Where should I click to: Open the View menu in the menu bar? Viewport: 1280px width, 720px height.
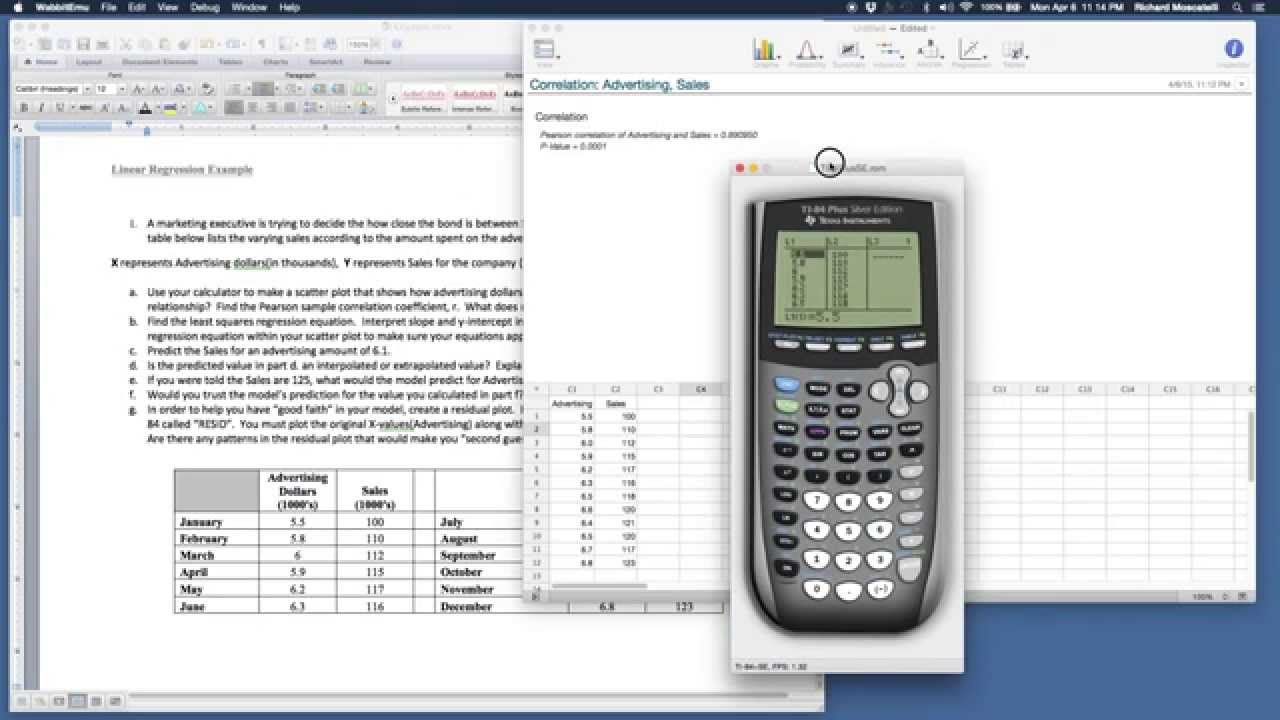[167, 7]
